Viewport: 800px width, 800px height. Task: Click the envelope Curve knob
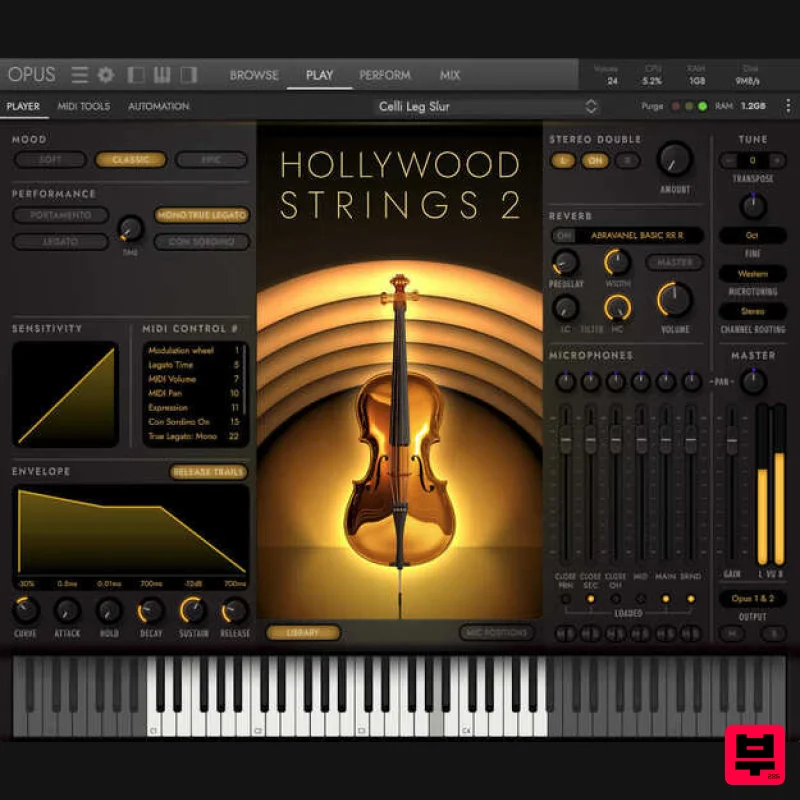(x=26, y=610)
